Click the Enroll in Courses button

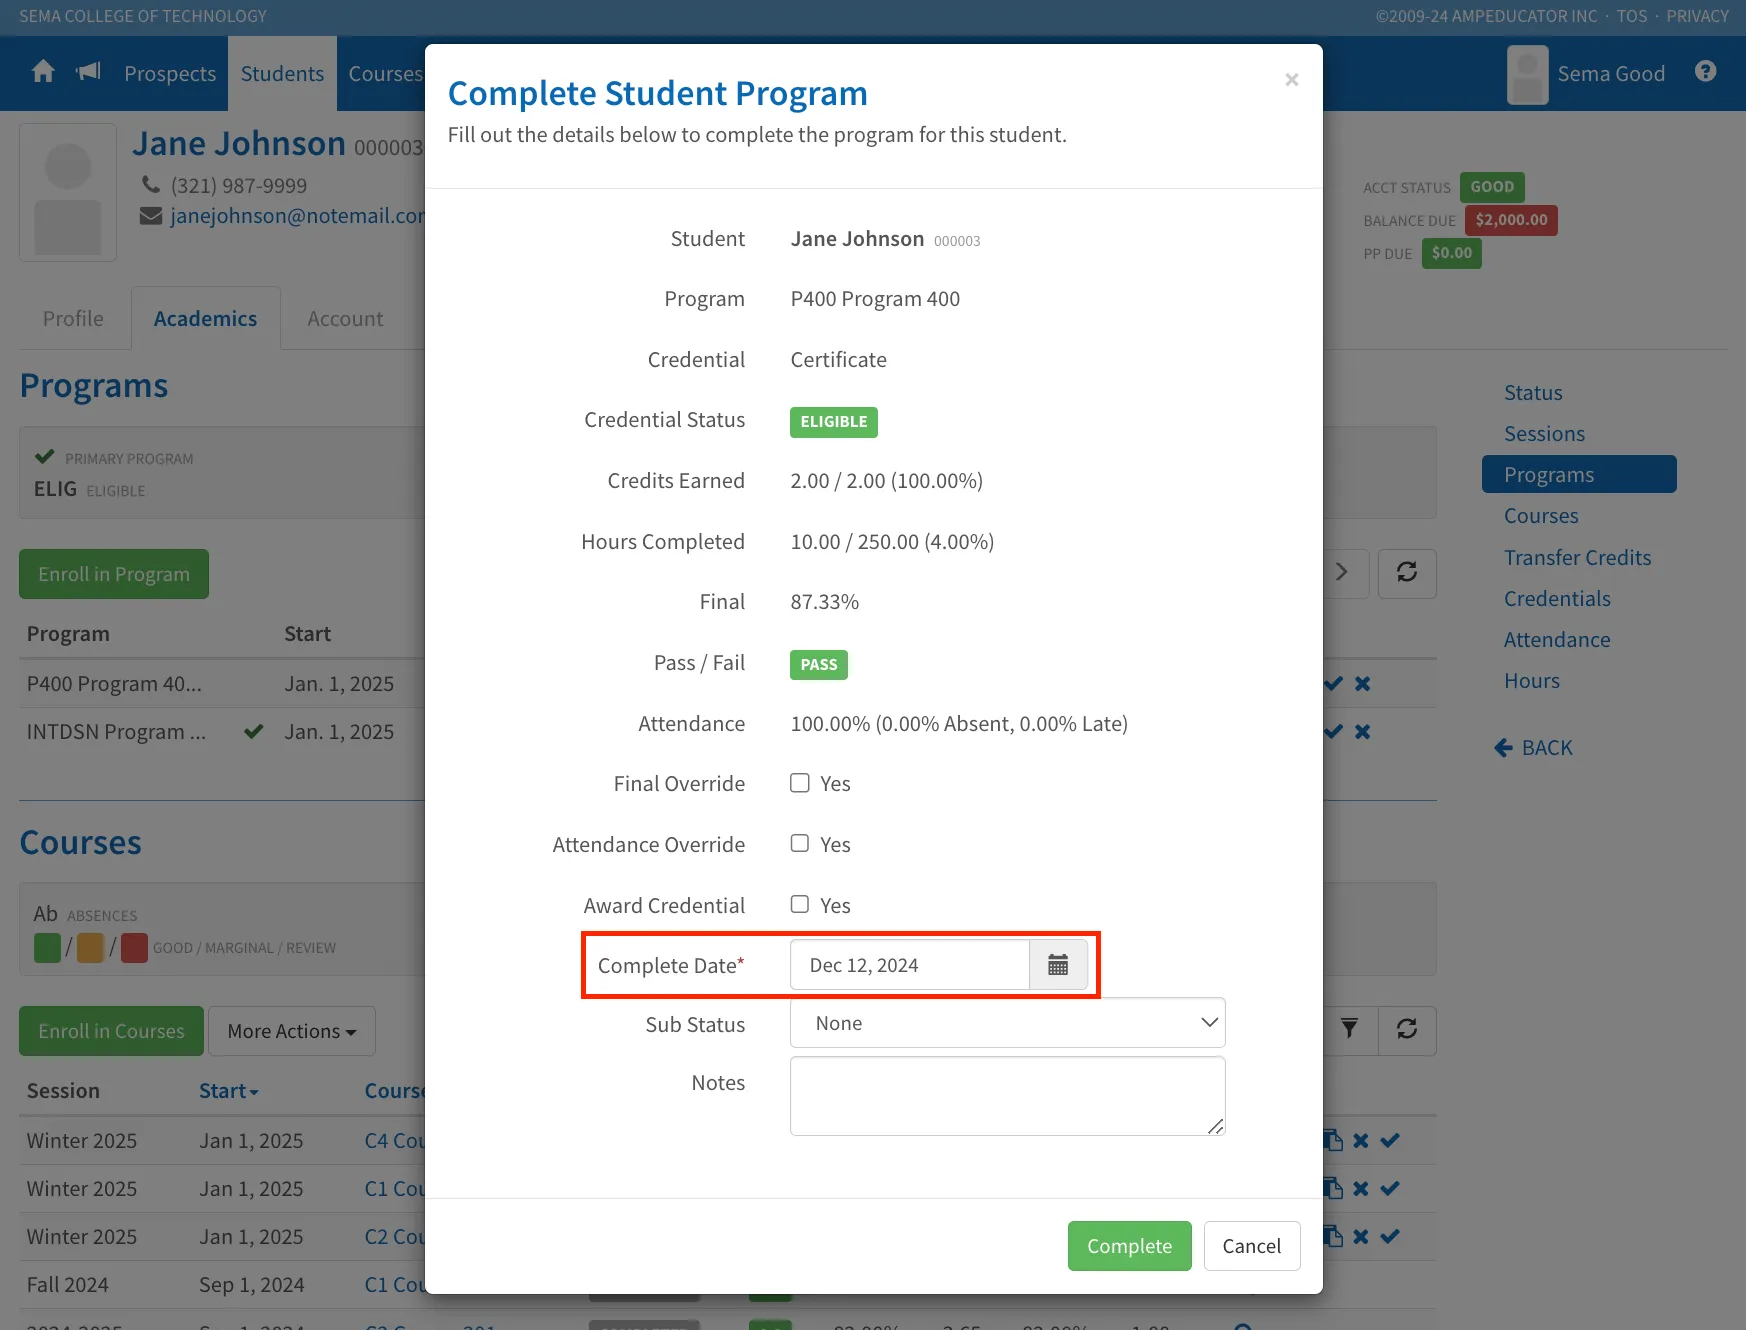(x=111, y=1031)
